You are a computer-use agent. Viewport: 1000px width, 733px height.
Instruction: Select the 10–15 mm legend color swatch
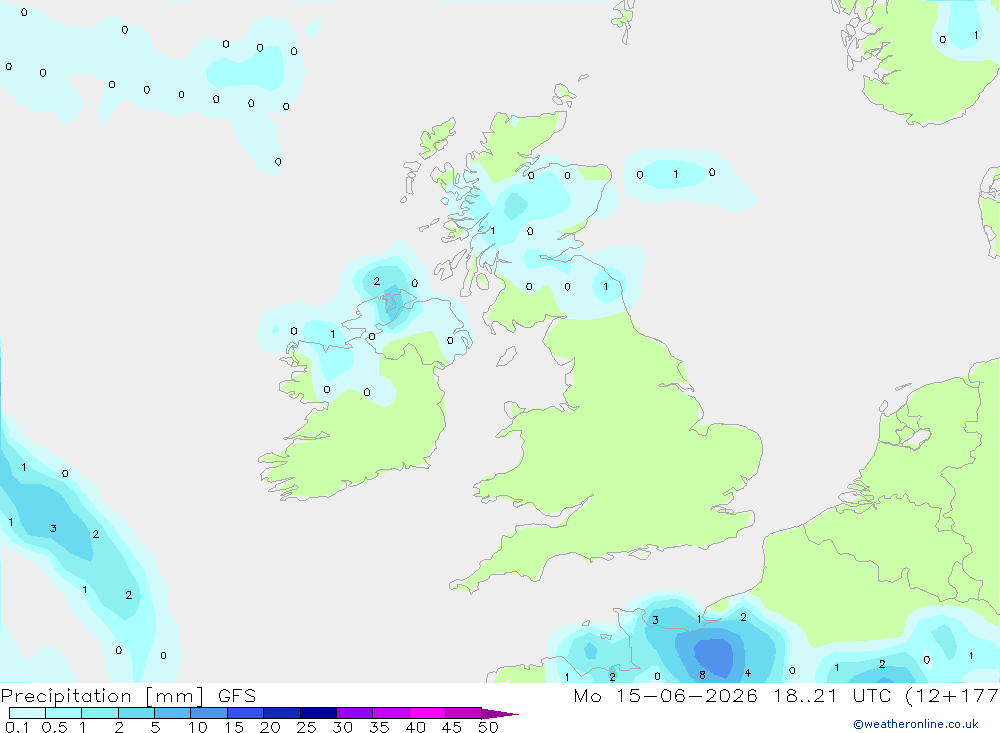(x=209, y=713)
